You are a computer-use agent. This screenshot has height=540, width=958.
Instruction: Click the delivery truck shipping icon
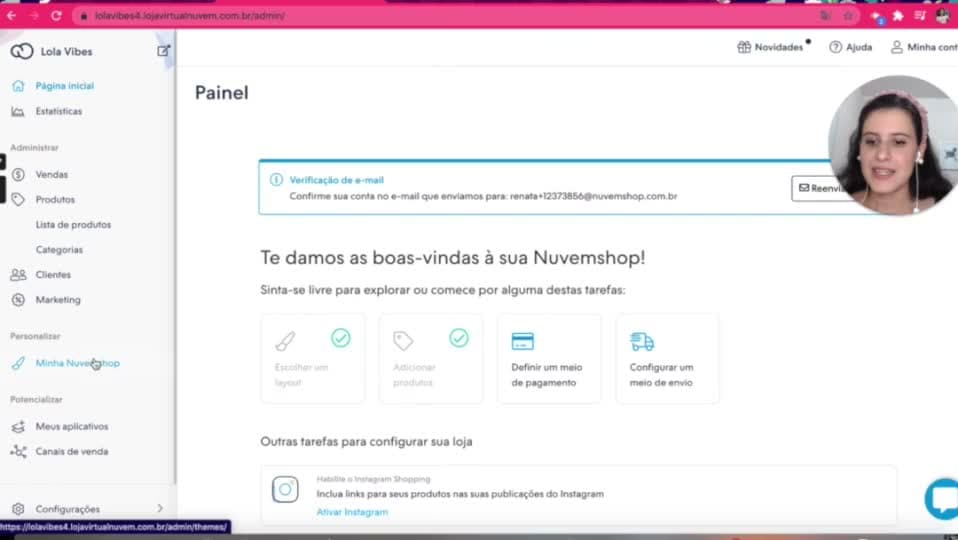coord(642,341)
